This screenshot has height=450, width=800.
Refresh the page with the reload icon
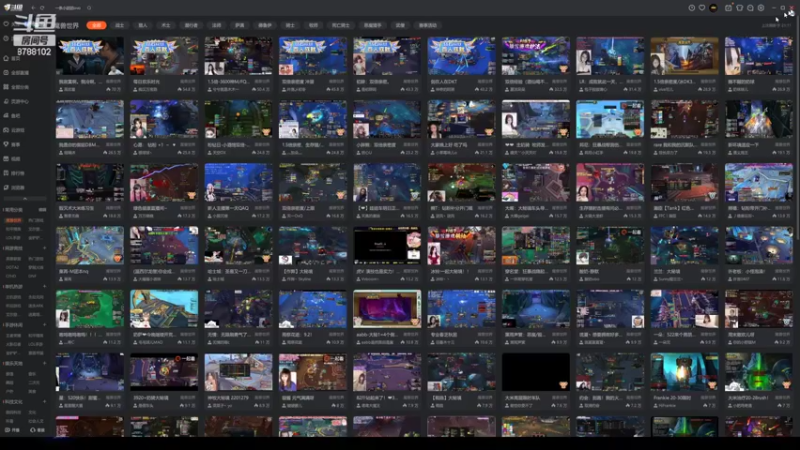tap(42, 8)
